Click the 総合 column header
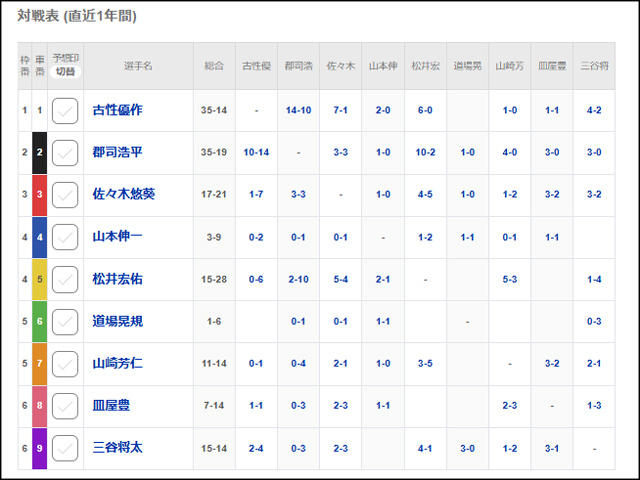The image size is (640, 480). tap(214, 66)
